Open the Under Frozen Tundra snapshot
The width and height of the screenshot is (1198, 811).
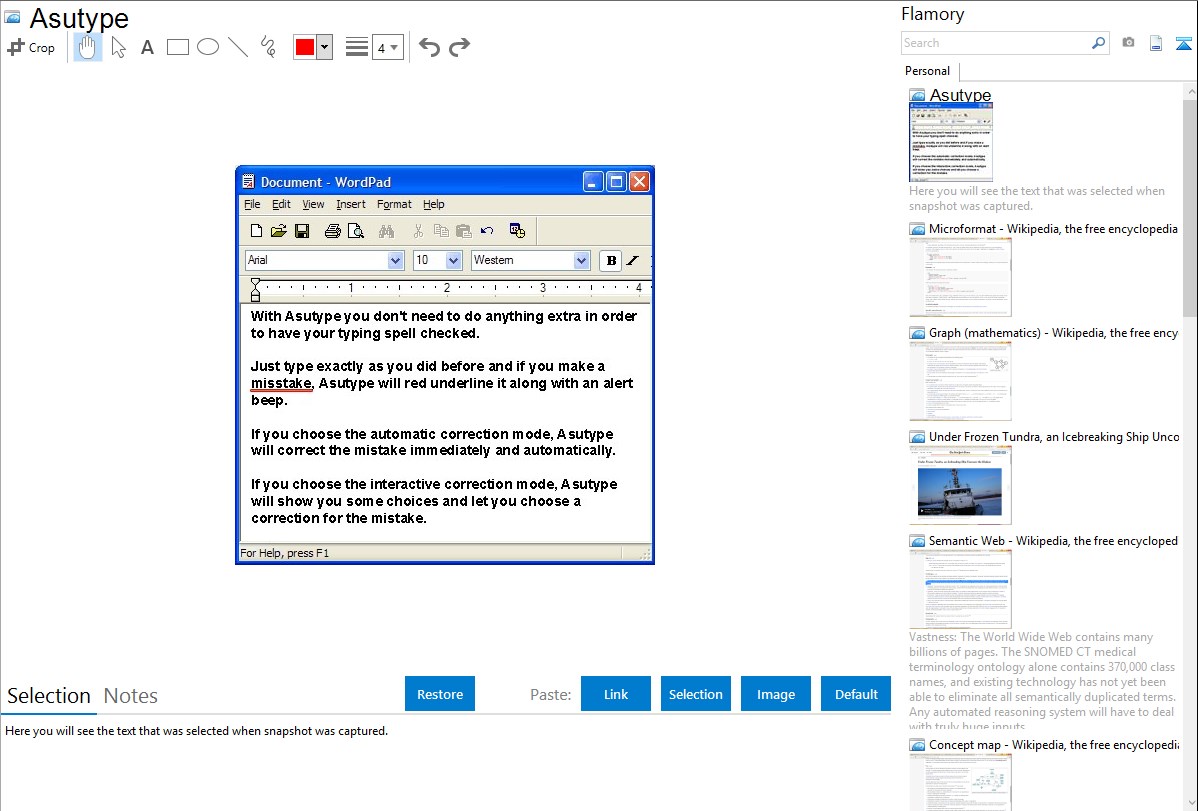coord(1054,436)
